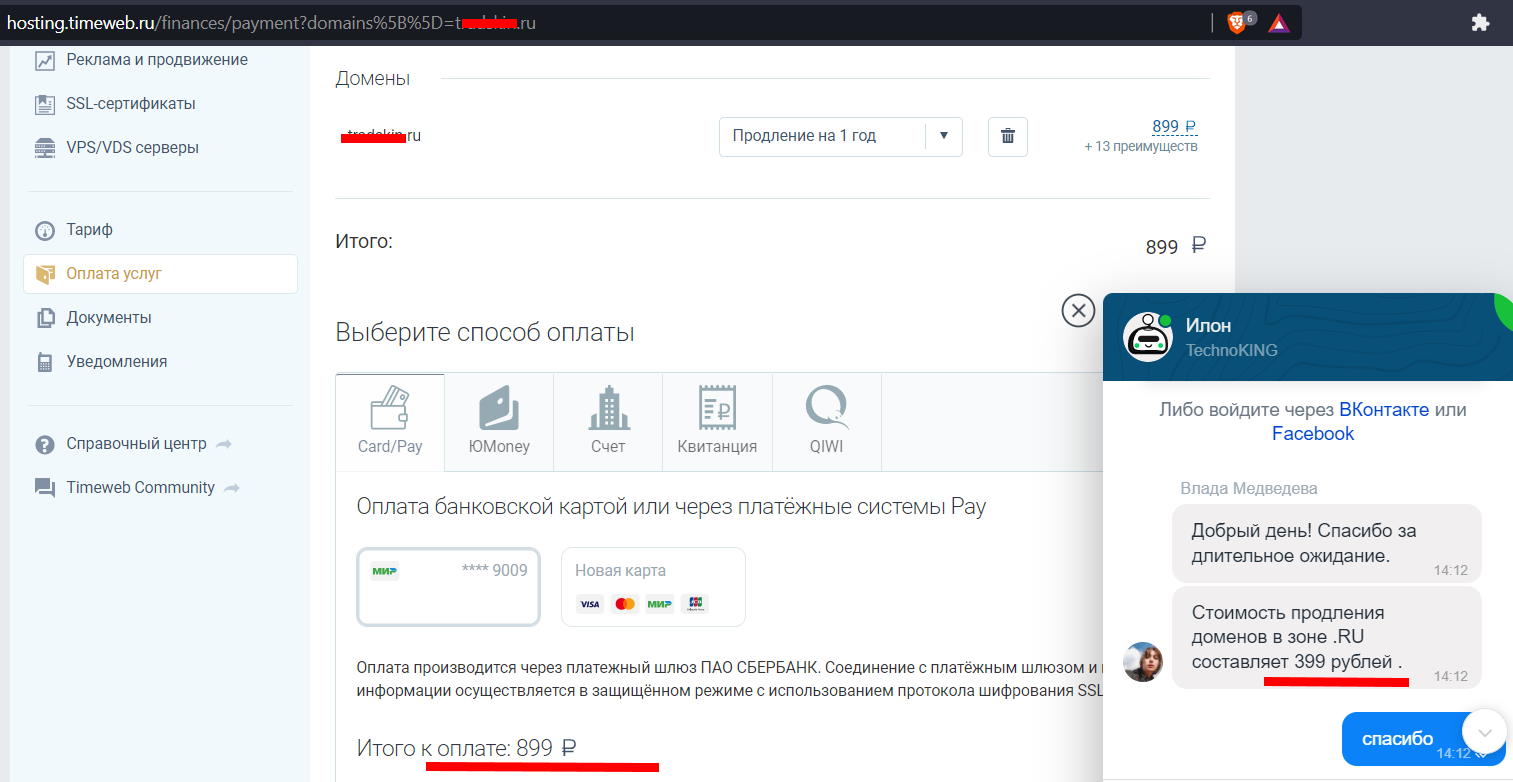Click the Тариф gauge icon
Screen dimensions: 1513x782
click(x=45, y=230)
